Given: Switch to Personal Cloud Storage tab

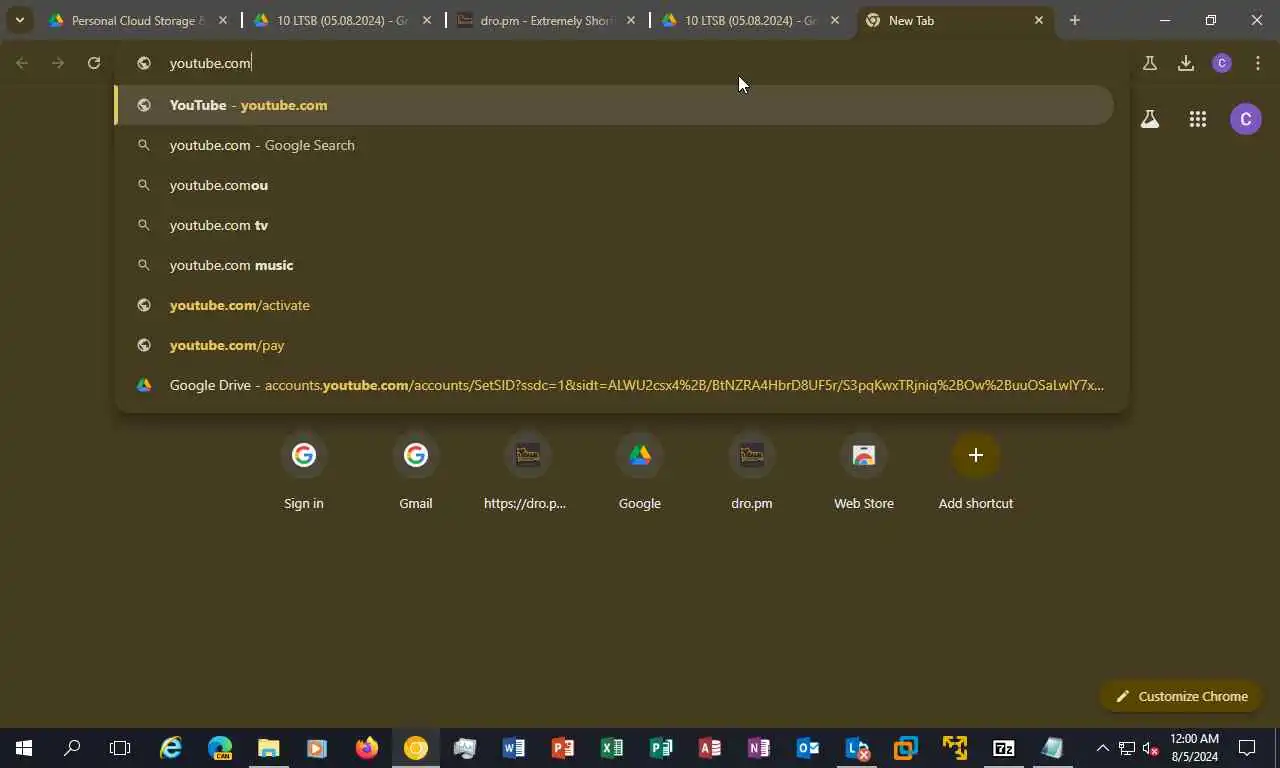Looking at the screenshot, I should click(138, 20).
